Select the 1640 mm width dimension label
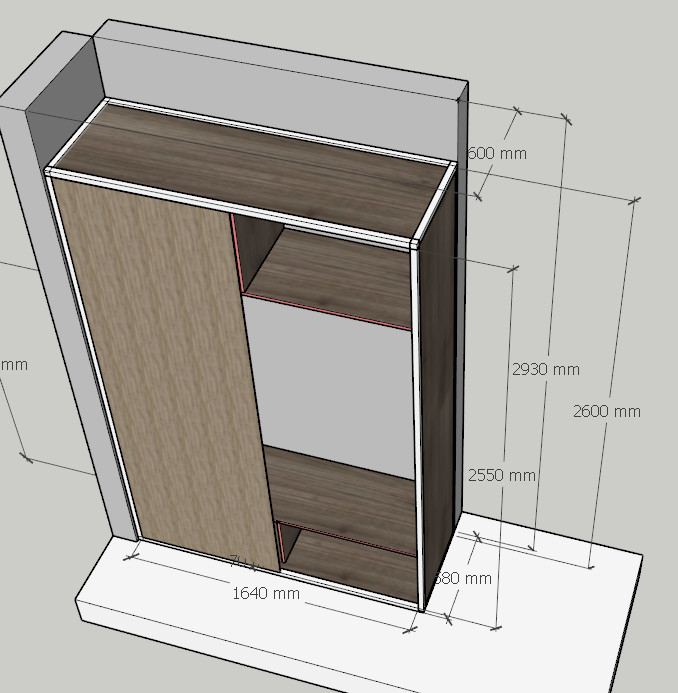Image resolution: width=678 pixels, height=693 pixels. pyautogui.click(x=266, y=593)
